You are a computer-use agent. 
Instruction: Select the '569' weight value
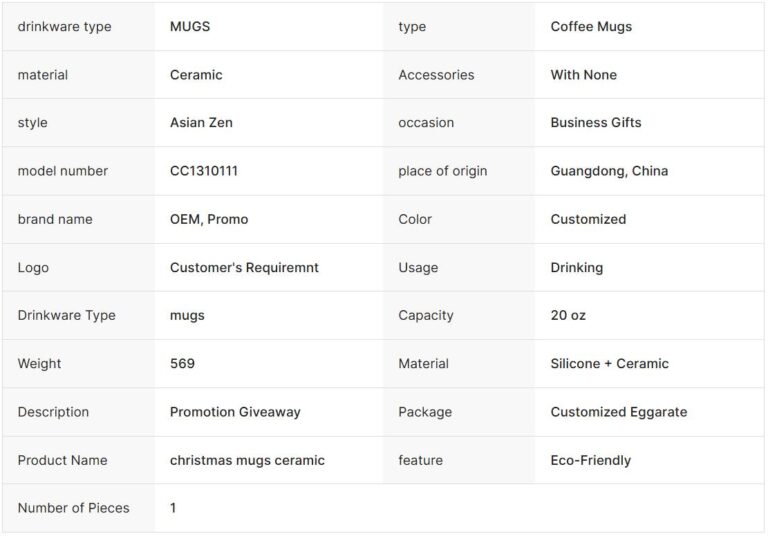182,364
